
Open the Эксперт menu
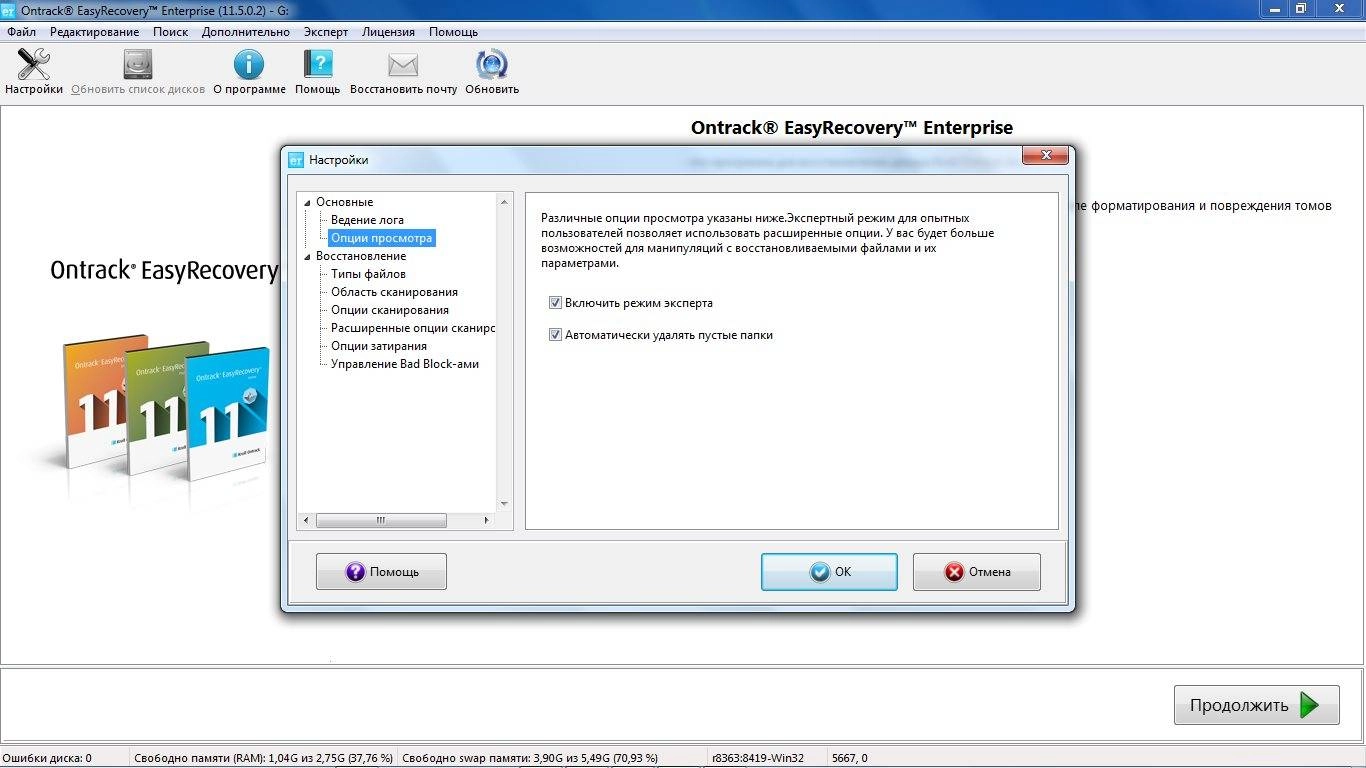click(x=326, y=32)
